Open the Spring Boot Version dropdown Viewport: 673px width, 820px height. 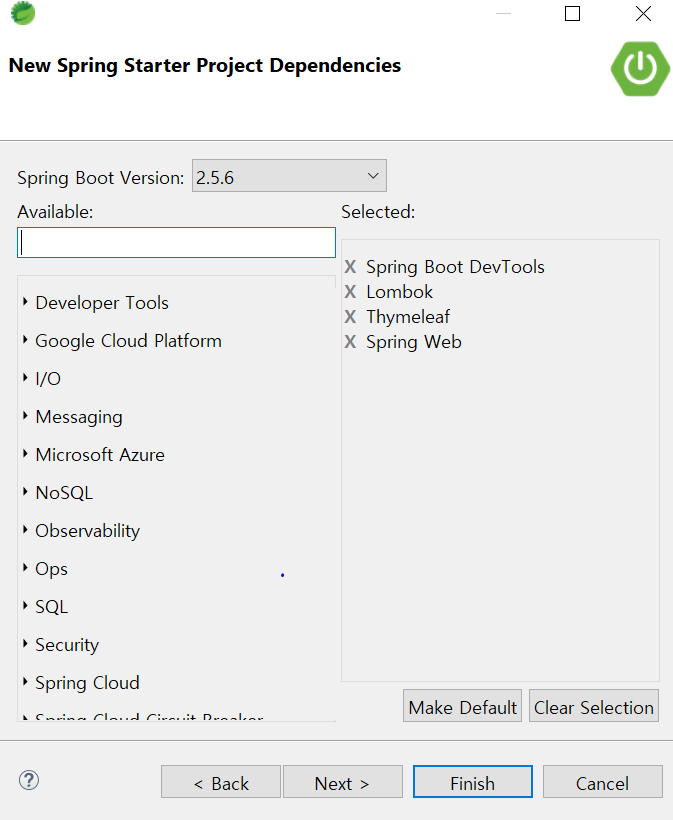point(289,176)
